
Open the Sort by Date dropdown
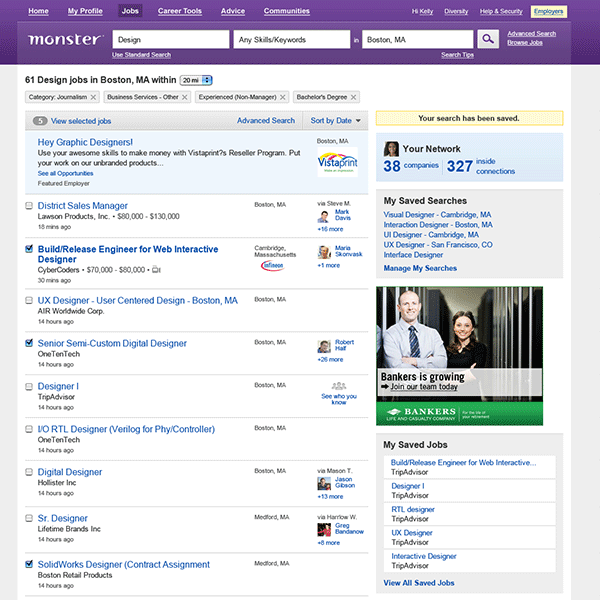[336, 121]
